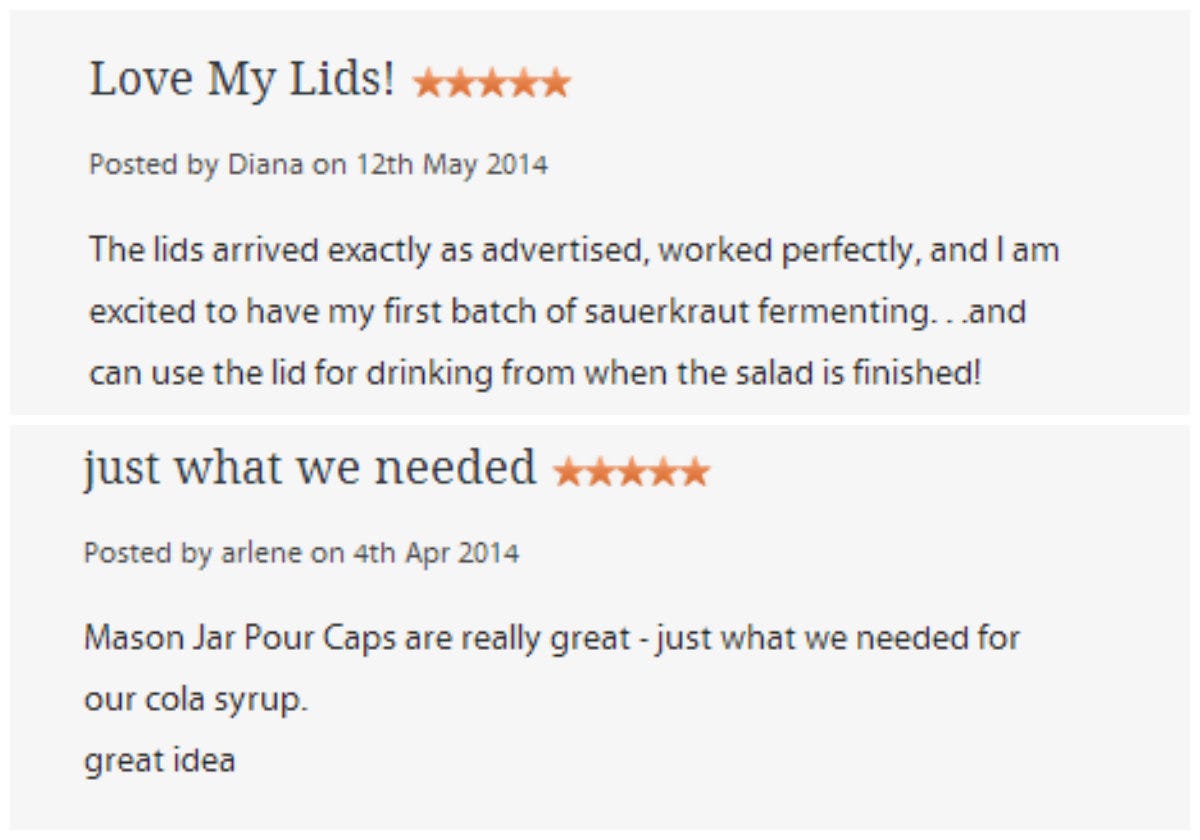Click the last star in arlene's review rating
Screen dimensions: 1200x840
[695, 471]
